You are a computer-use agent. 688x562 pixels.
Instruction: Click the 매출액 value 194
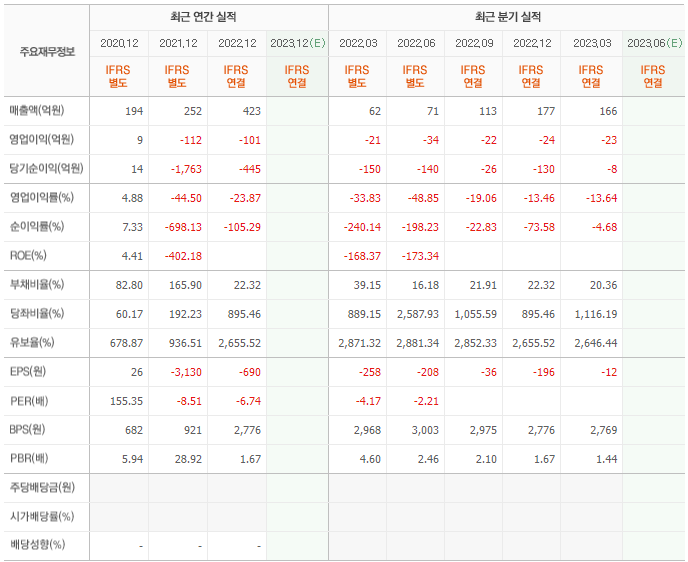134,111
